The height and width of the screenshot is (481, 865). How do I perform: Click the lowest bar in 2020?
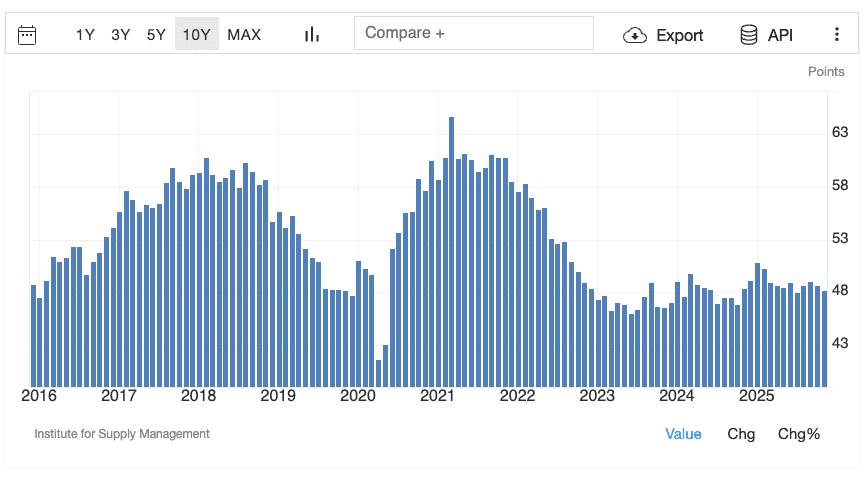(378, 372)
